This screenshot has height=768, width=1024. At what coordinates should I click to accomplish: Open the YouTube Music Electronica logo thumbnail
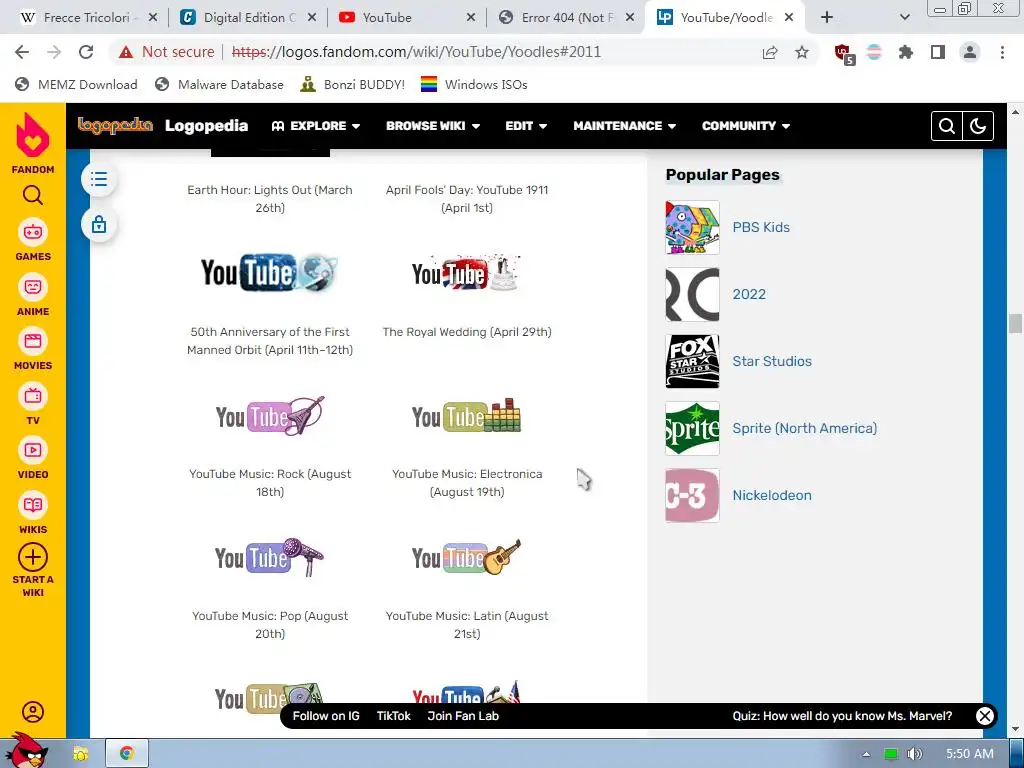[x=466, y=415]
